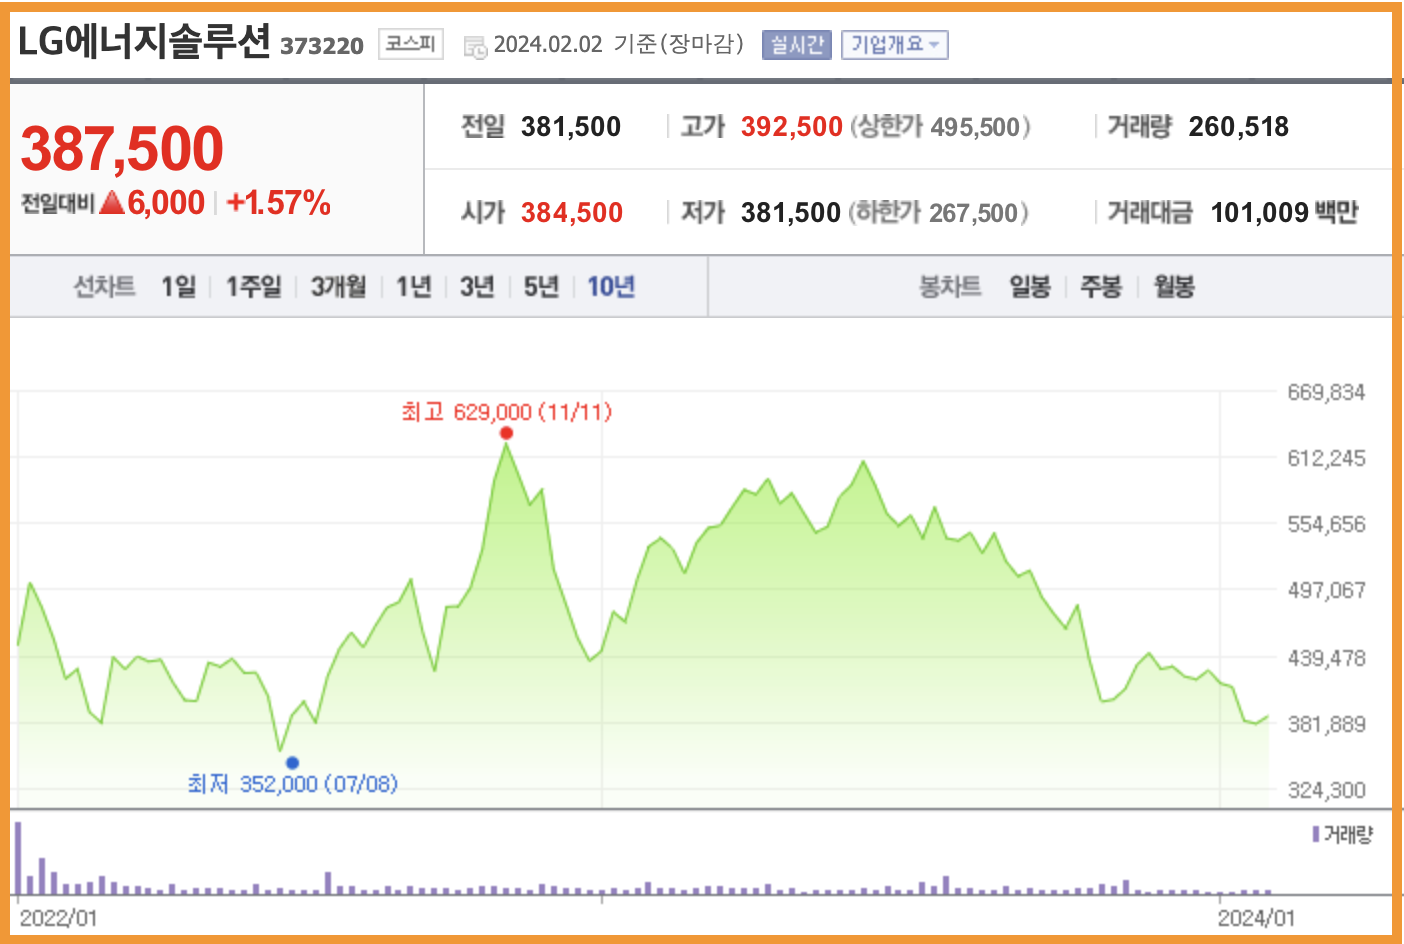Click the calendar icon before 2024.02.02 date

[475, 46]
